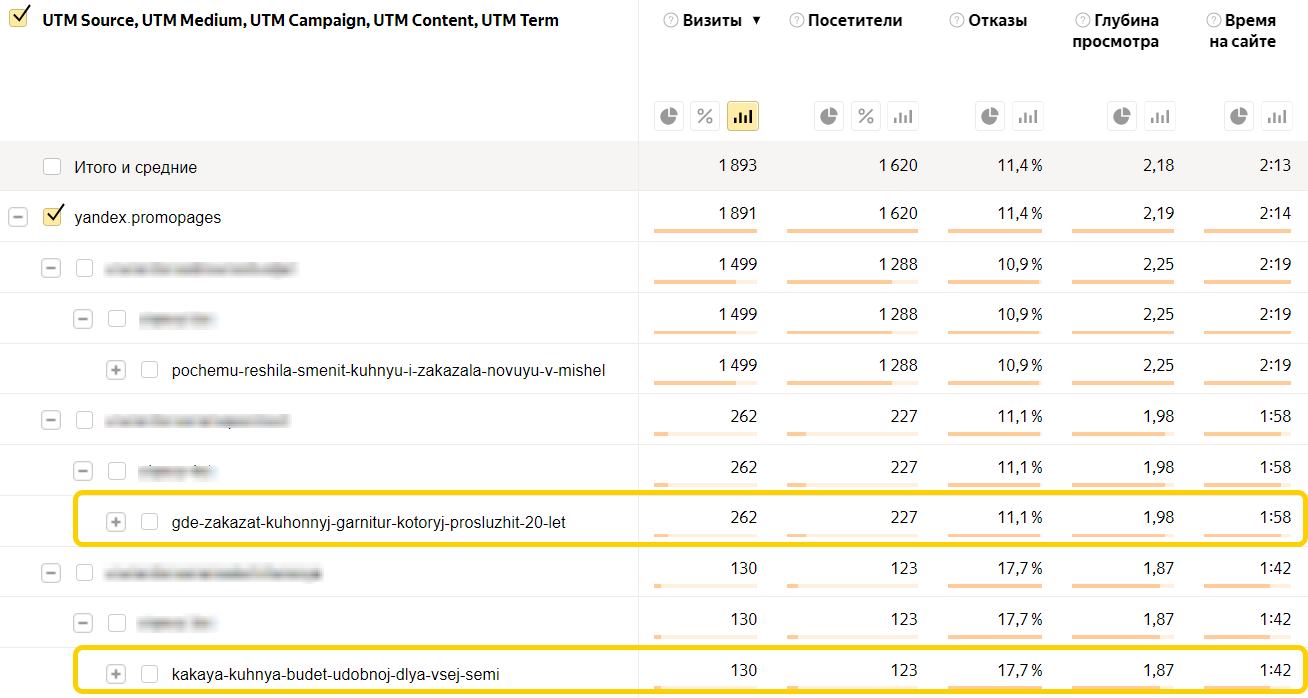Switch Визиты column to percent view
Image resolution: width=1308 pixels, height=698 pixels.
[x=705, y=116]
